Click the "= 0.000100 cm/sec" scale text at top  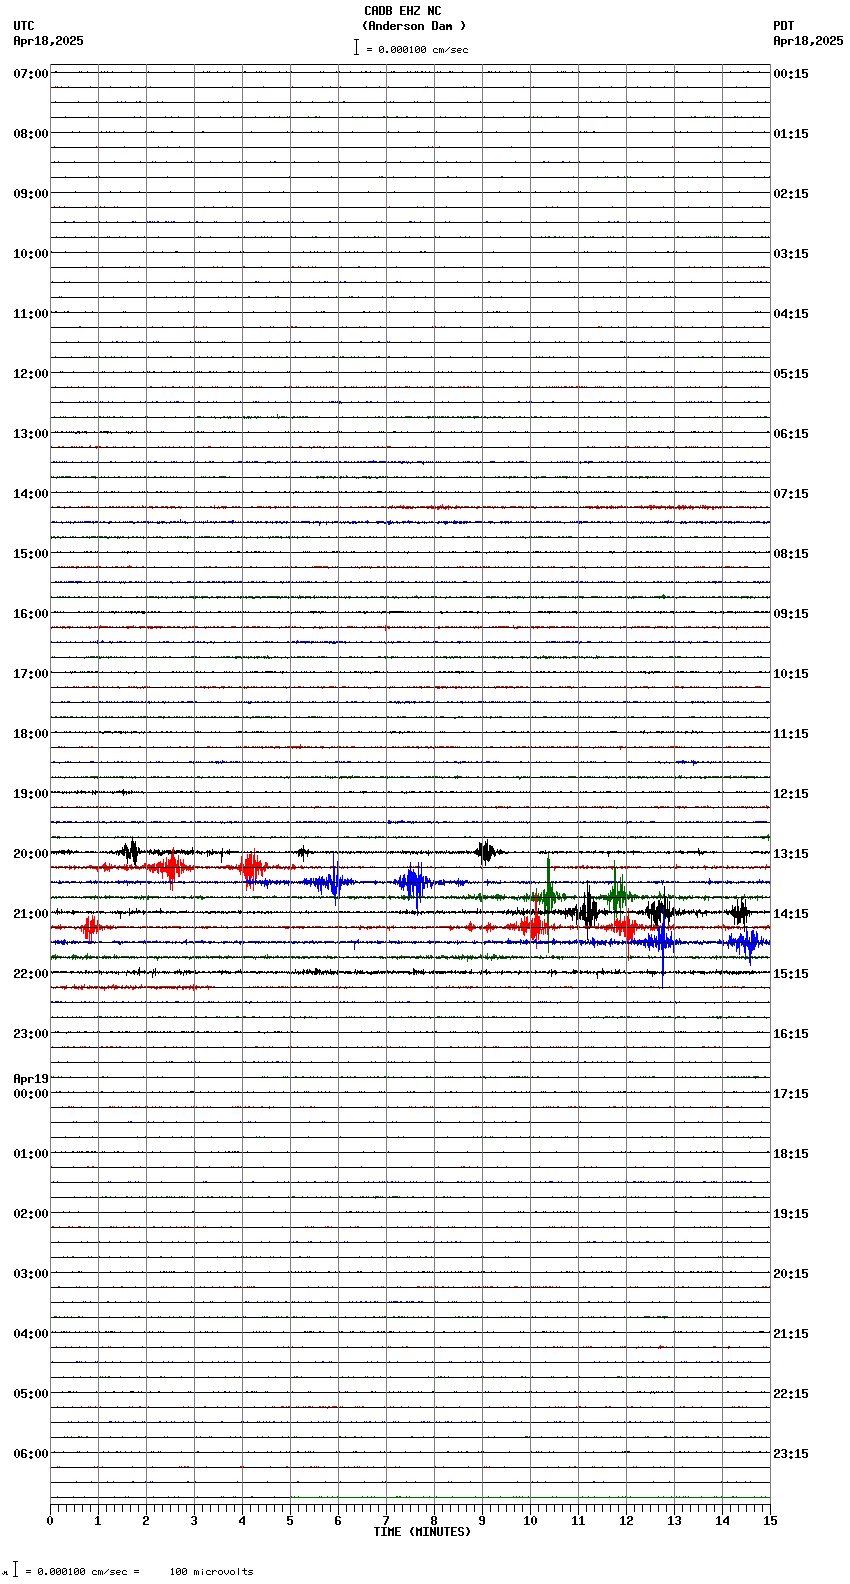coord(417,49)
